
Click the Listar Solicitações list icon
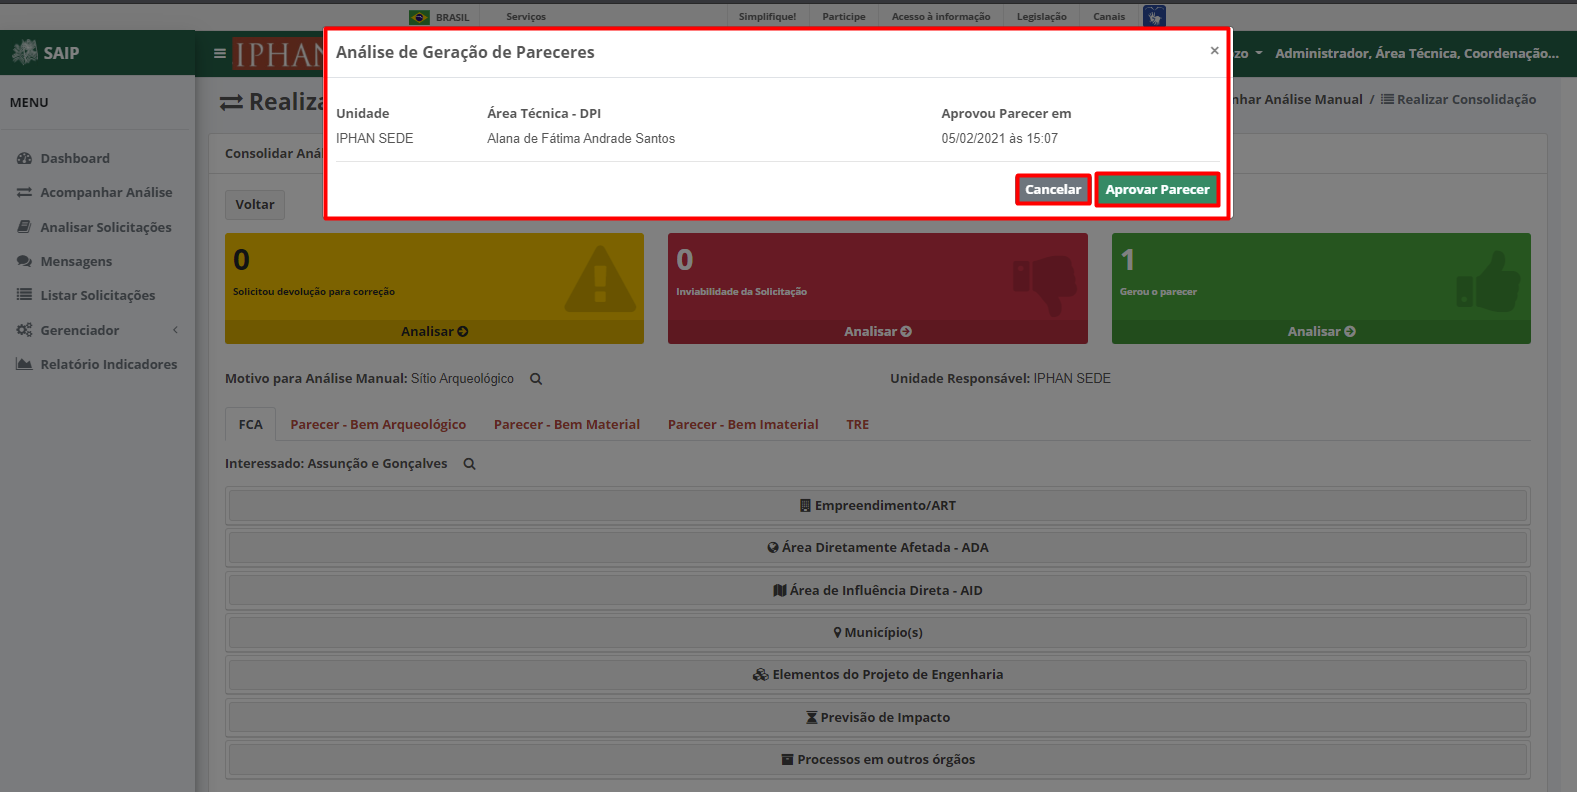(x=24, y=295)
